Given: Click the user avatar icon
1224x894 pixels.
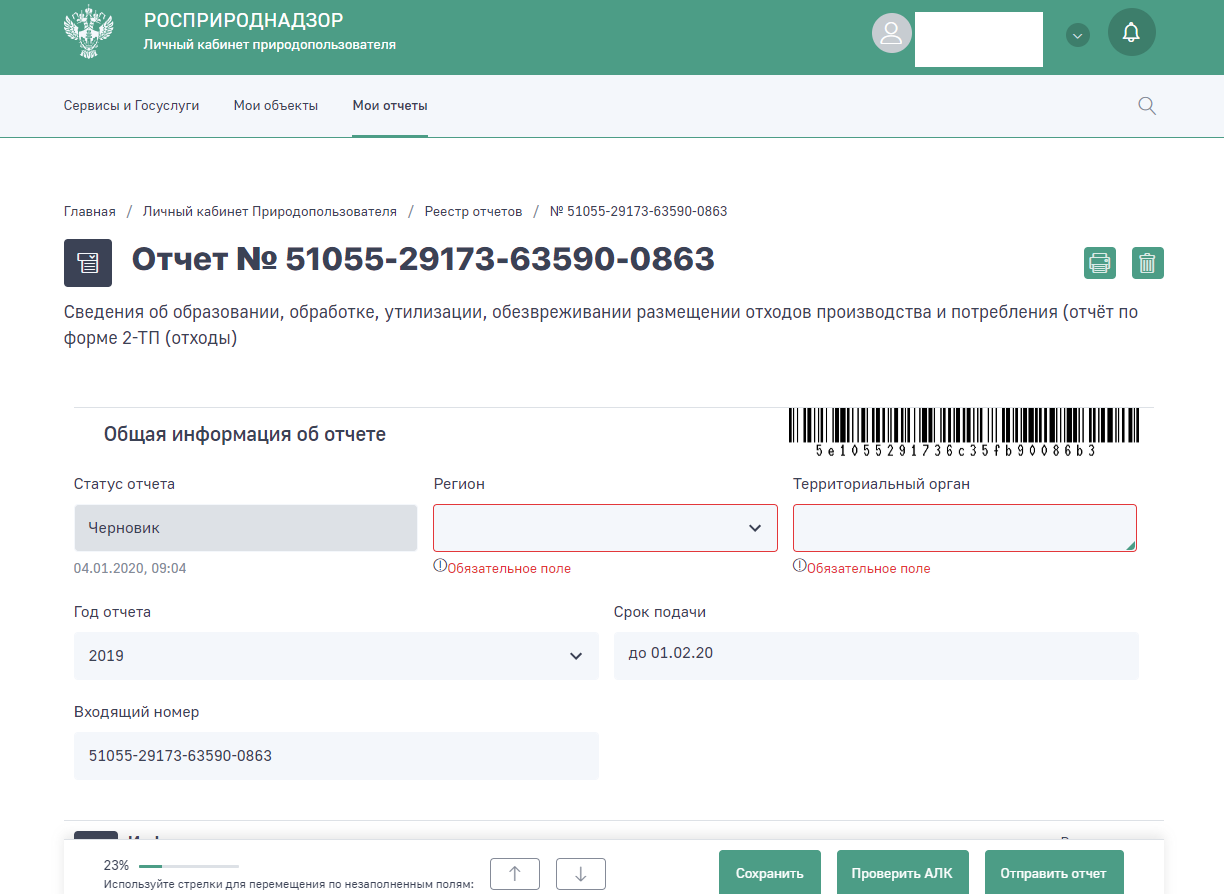Looking at the screenshot, I should [x=890, y=33].
